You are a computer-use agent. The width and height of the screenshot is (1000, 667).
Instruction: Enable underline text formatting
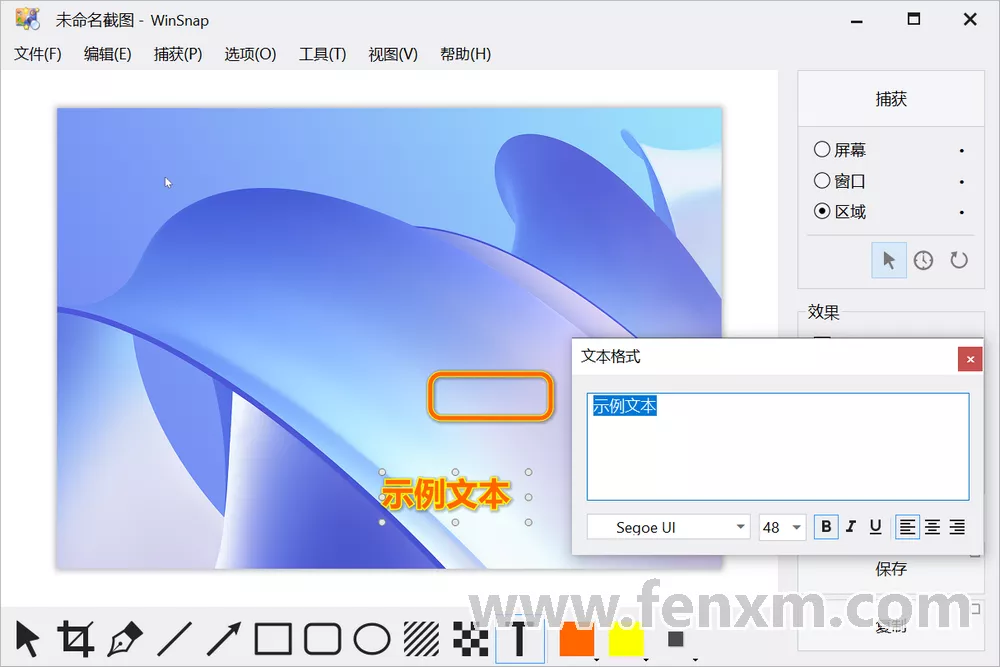tap(875, 527)
